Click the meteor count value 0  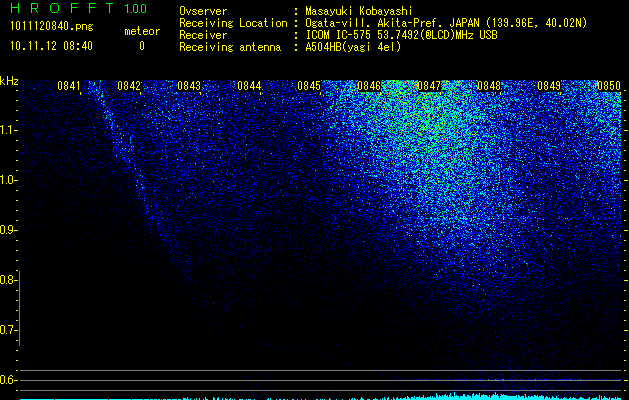click(142, 46)
